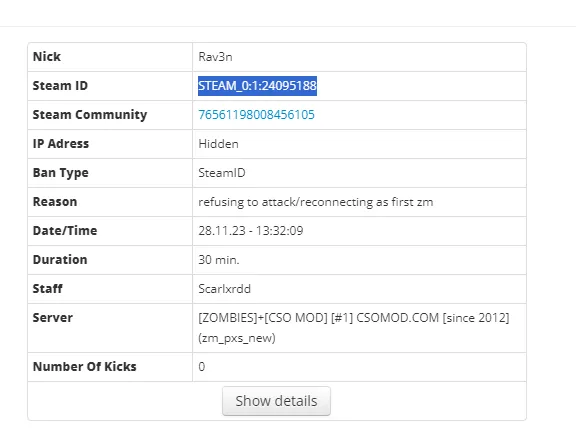Viewport: 576px width, 433px height.
Task: Click the kicks count value 0
Action: [202, 367]
